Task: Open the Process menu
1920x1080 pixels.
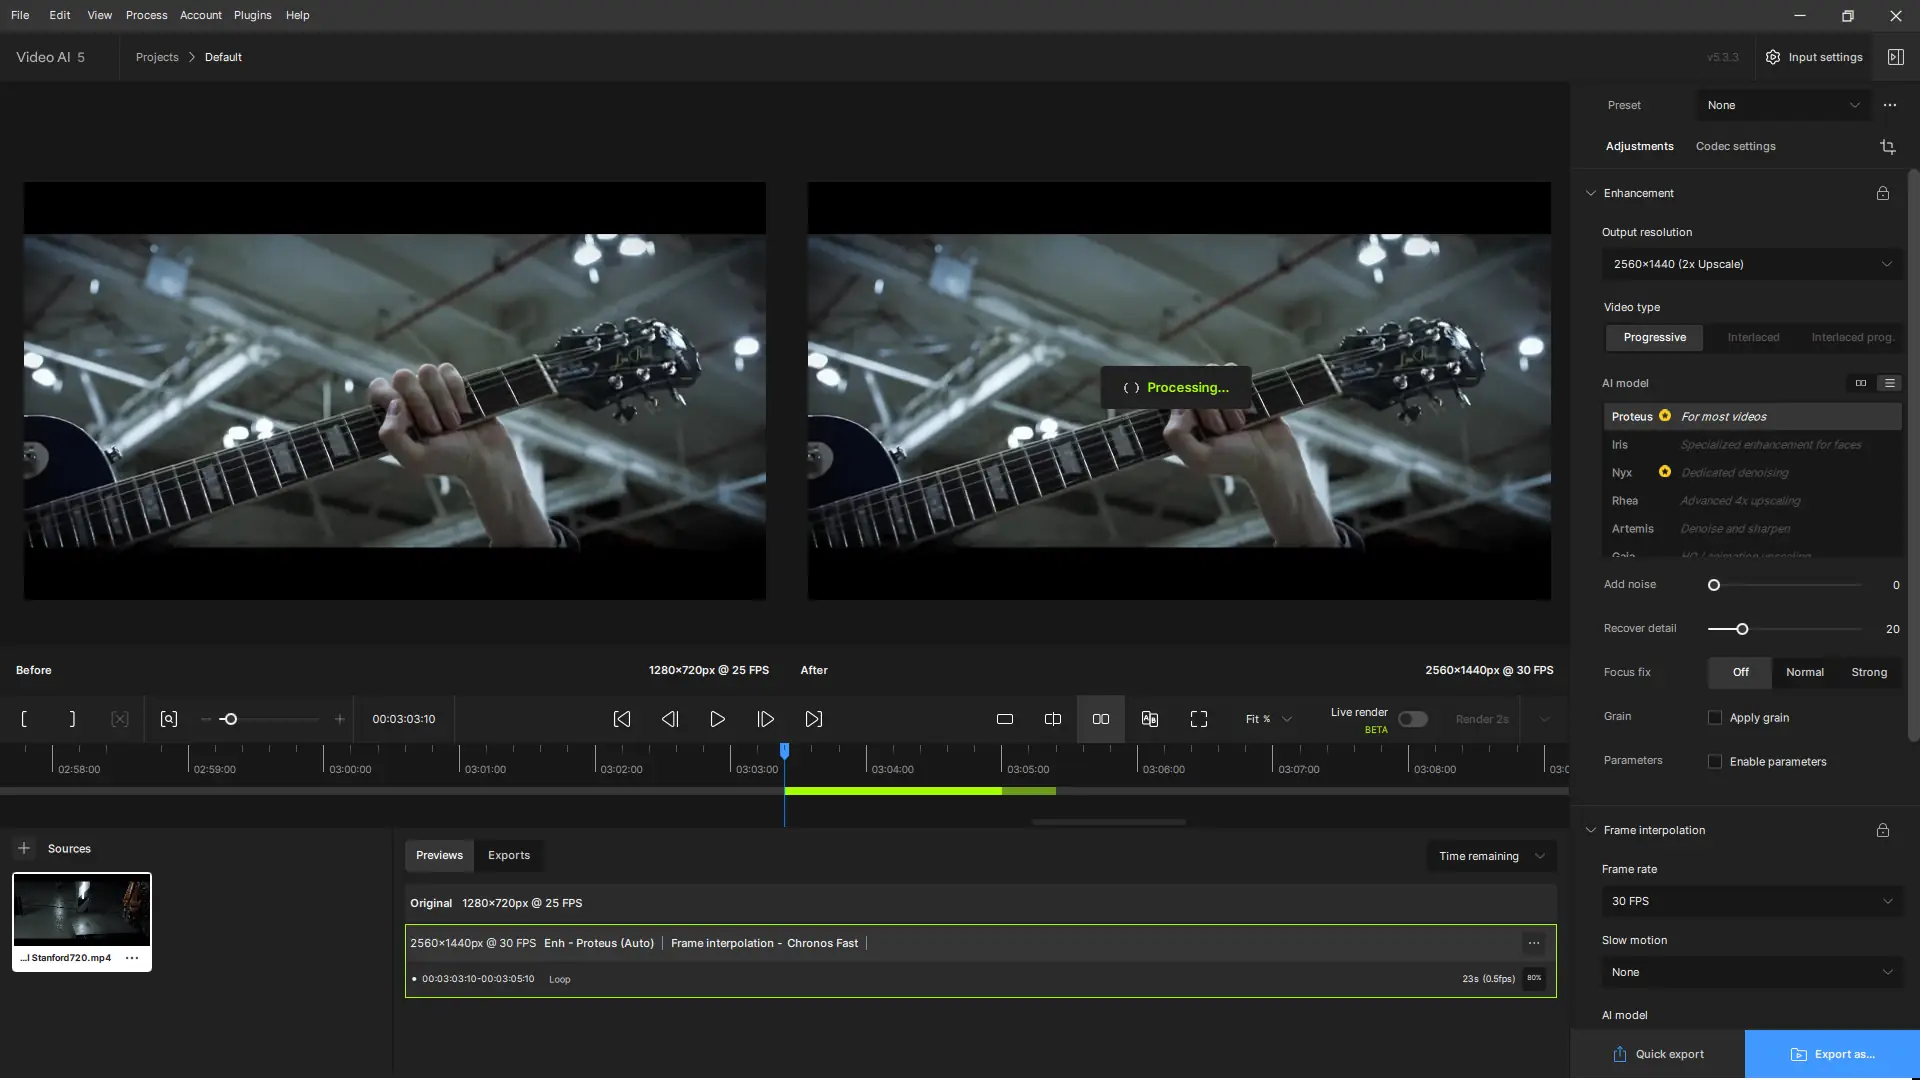Action: 146,15
